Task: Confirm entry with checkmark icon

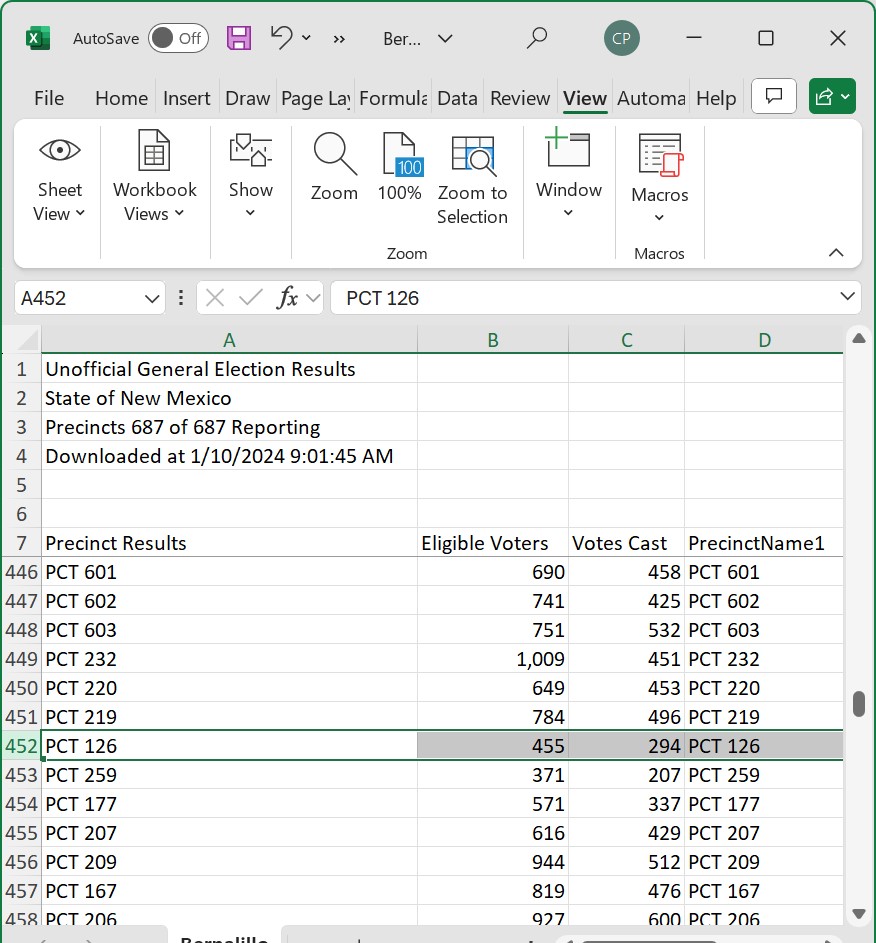Action: click(251, 298)
